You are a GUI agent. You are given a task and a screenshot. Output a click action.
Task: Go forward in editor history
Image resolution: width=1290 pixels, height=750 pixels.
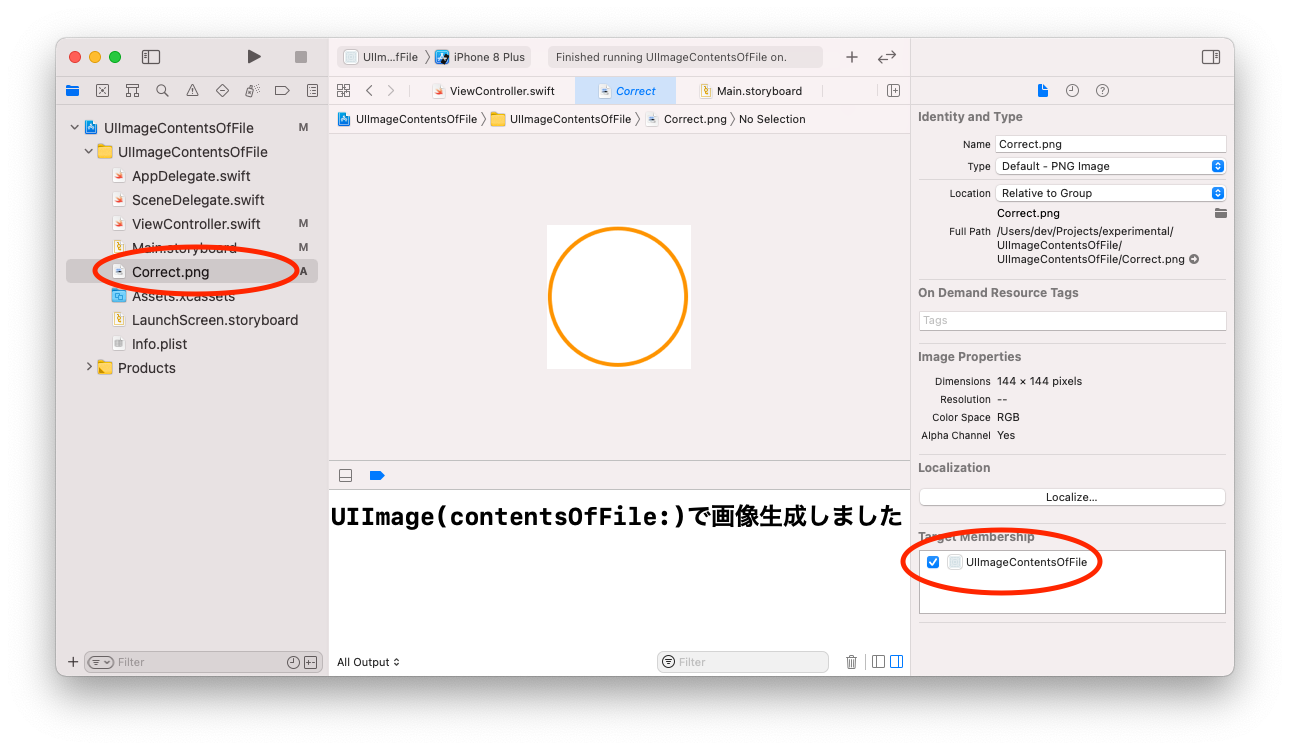(391, 90)
